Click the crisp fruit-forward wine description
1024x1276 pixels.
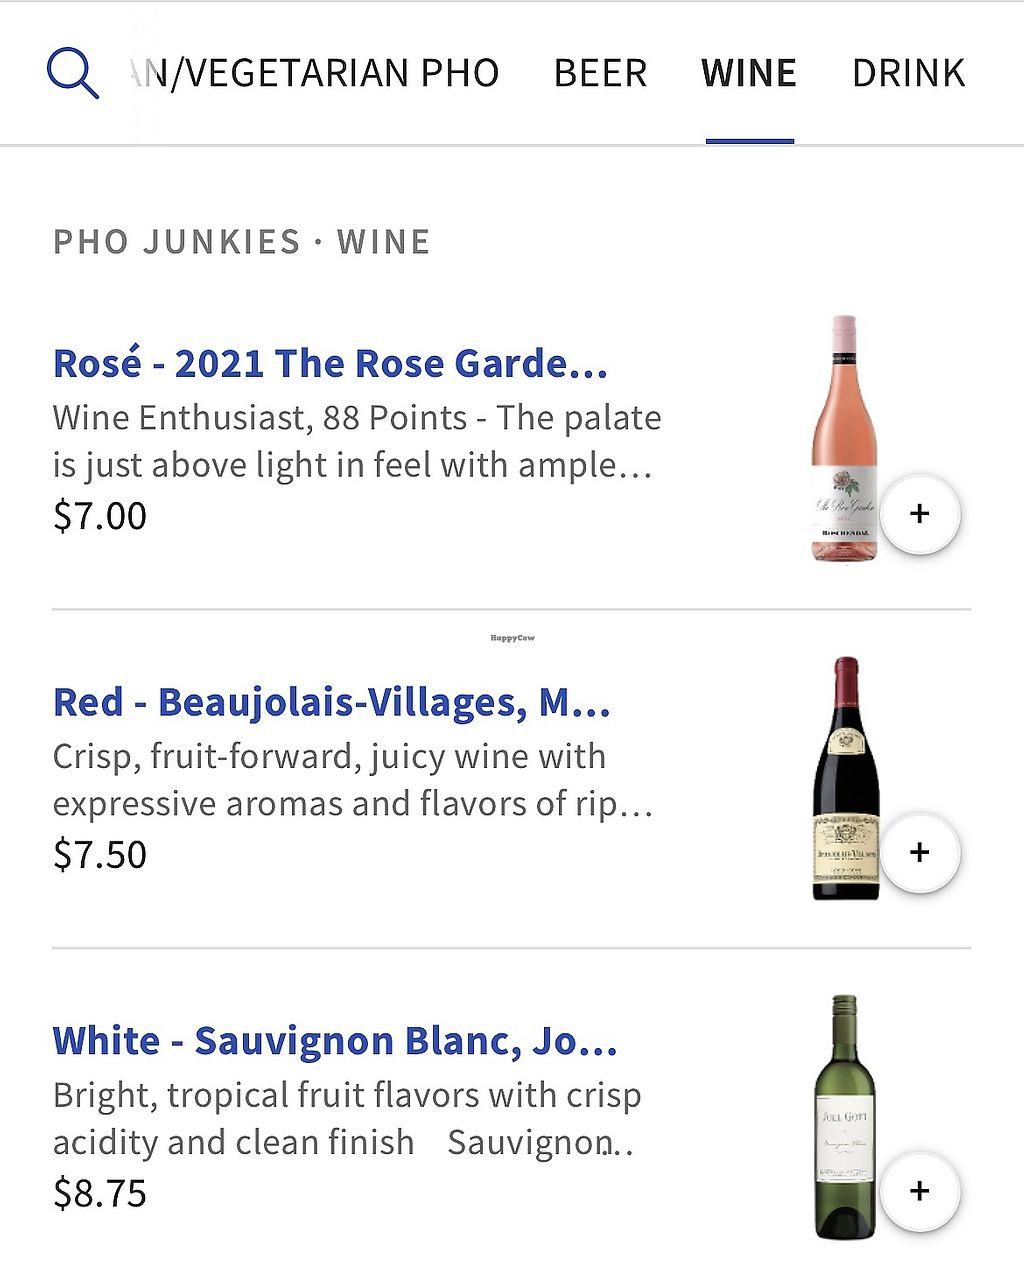pos(352,780)
